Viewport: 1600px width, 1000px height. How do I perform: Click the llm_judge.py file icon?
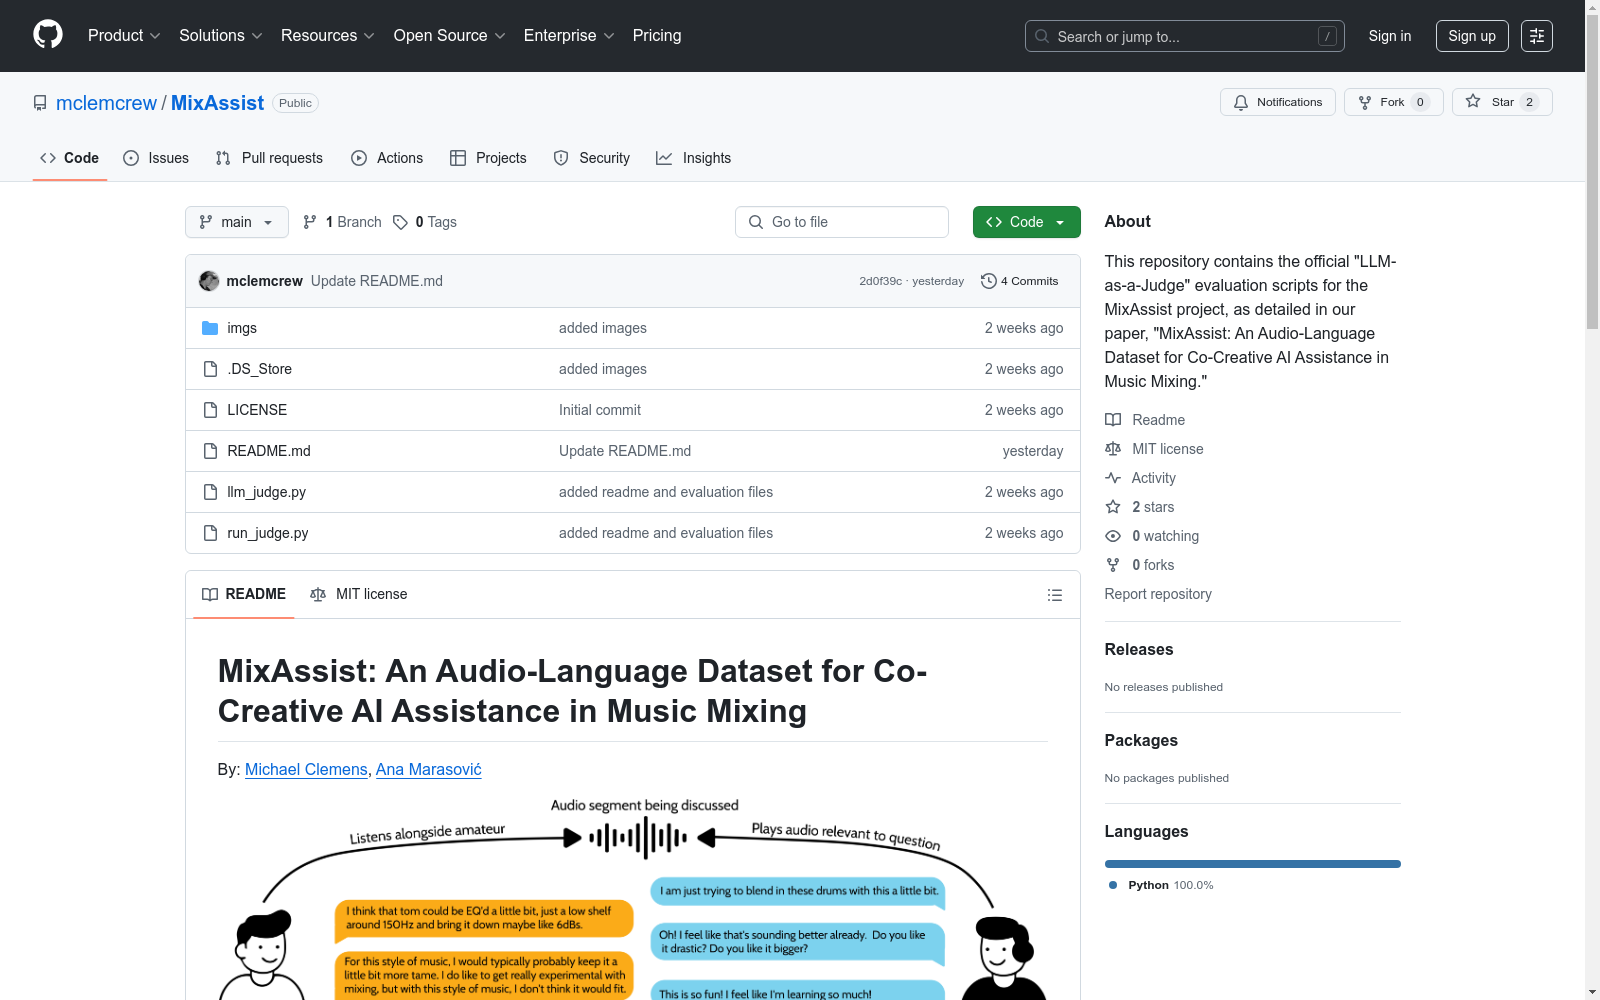(210, 492)
